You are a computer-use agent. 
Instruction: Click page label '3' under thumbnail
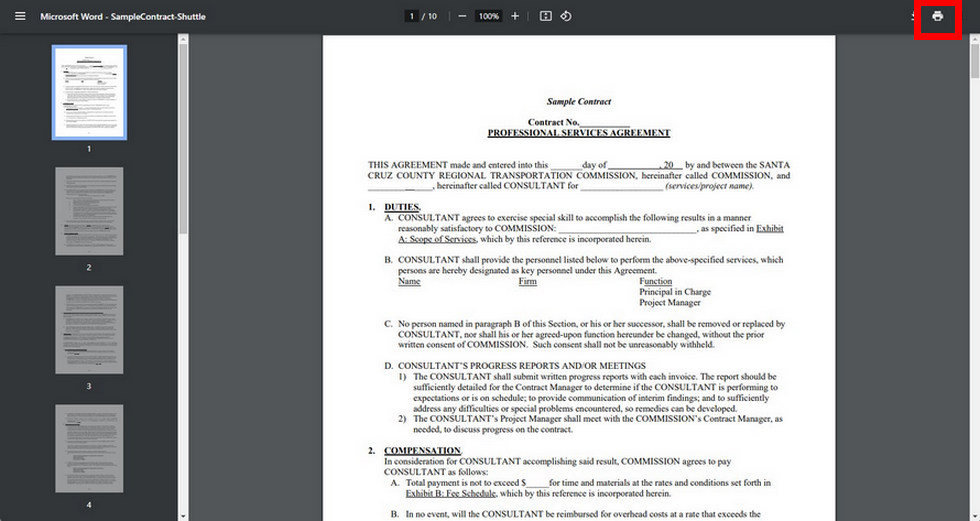pos(89,386)
